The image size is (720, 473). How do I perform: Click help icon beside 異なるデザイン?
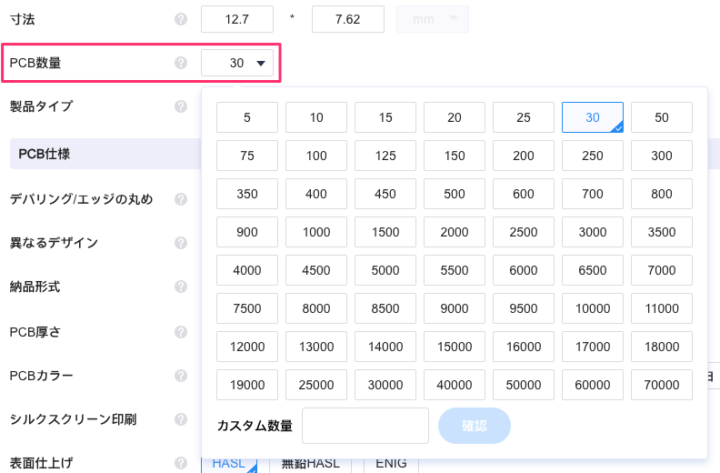(181, 243)
